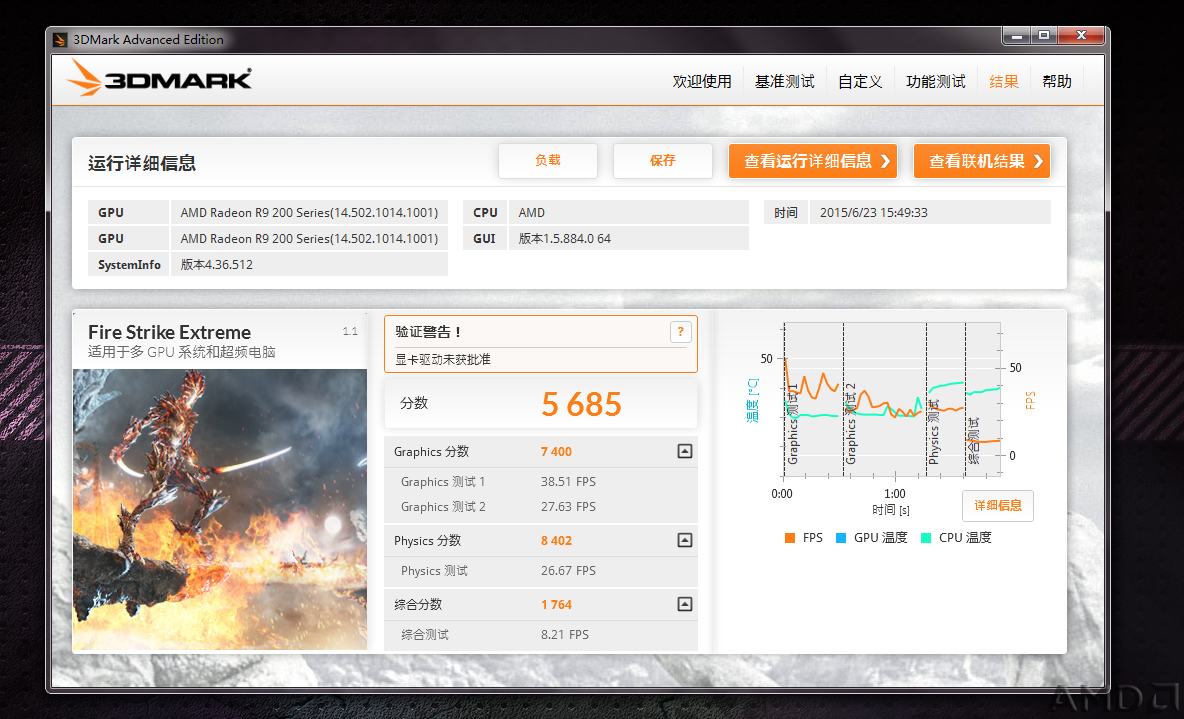Click the 综合测试 row label
Screen dimensions: 1184x719
(x=425, y=635)
